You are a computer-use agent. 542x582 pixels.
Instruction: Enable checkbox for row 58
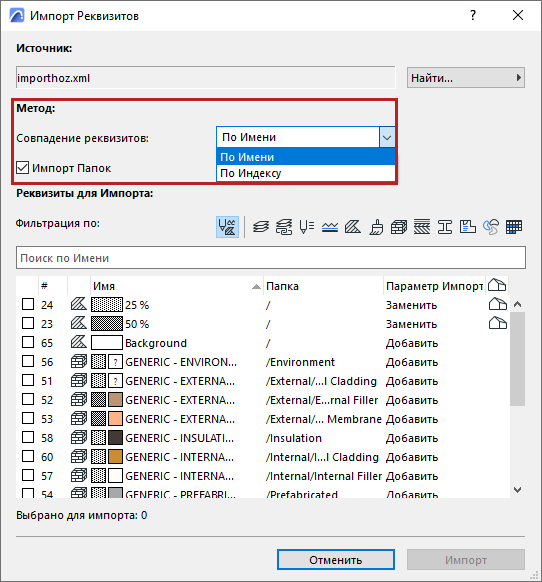pyautogui.click(x=28, y=437)
